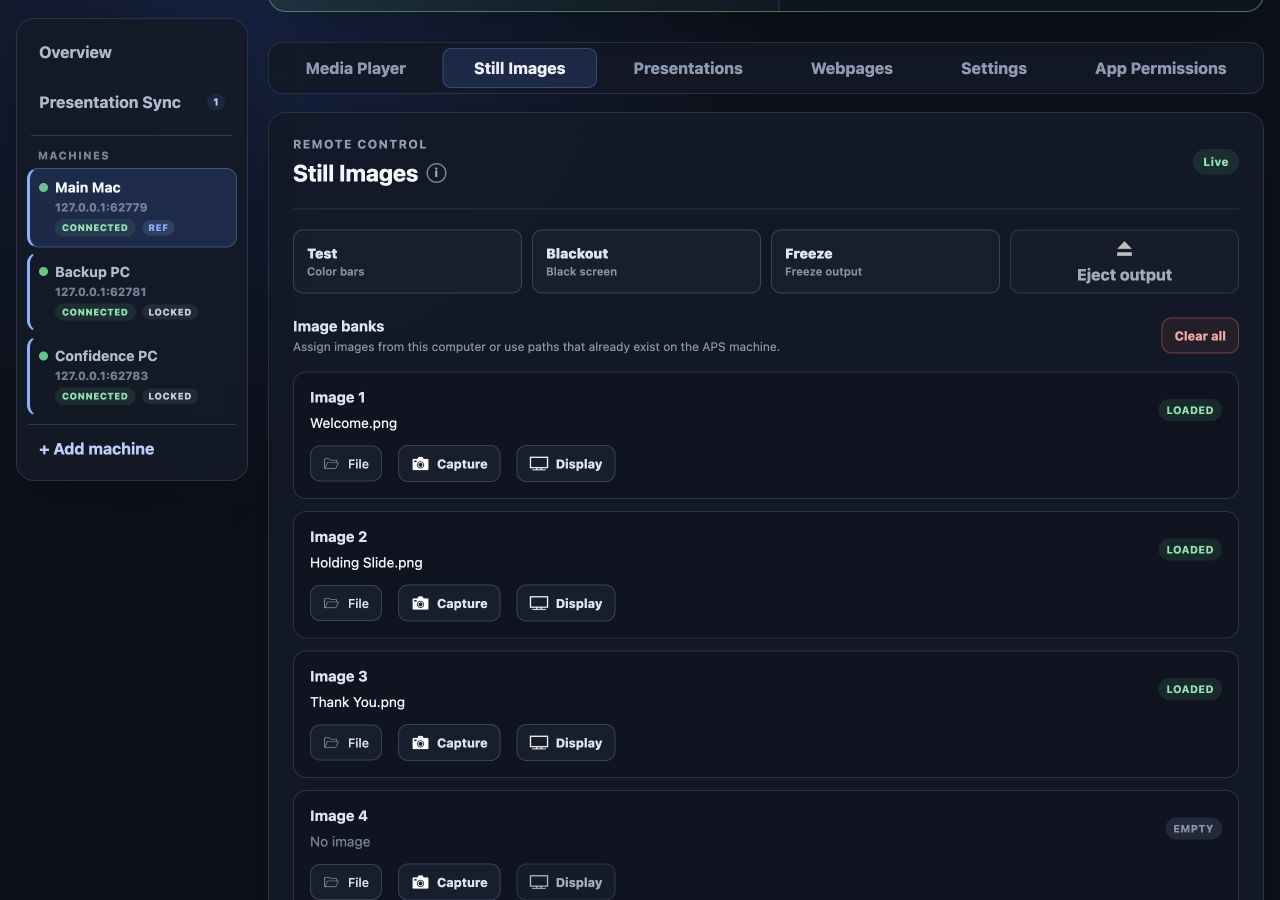Switch to the Media Player tab

tap(356, 68)
